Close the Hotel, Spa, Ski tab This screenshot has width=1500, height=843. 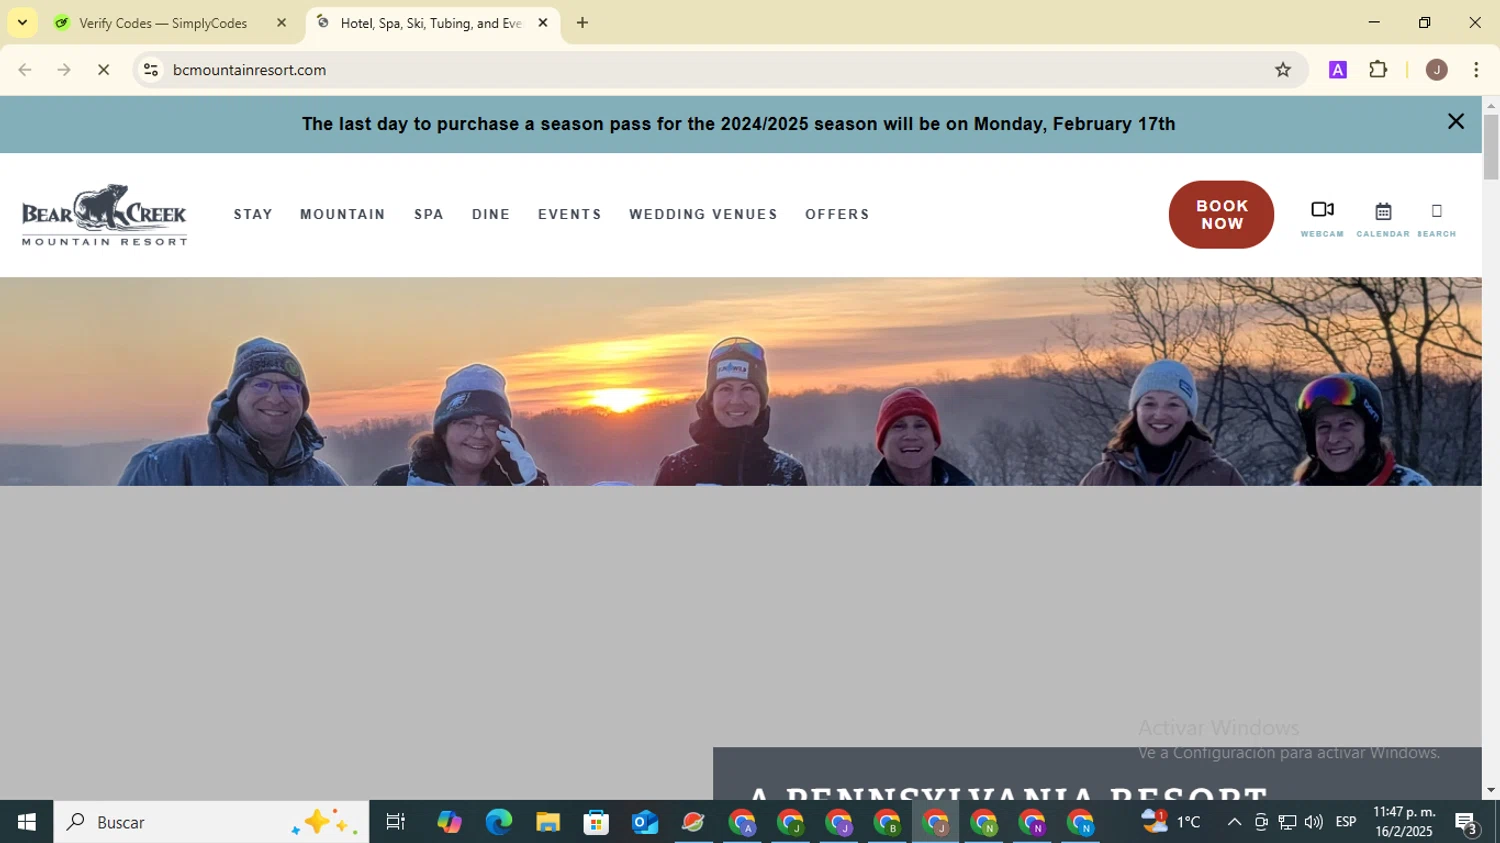[x=543, y=23]
